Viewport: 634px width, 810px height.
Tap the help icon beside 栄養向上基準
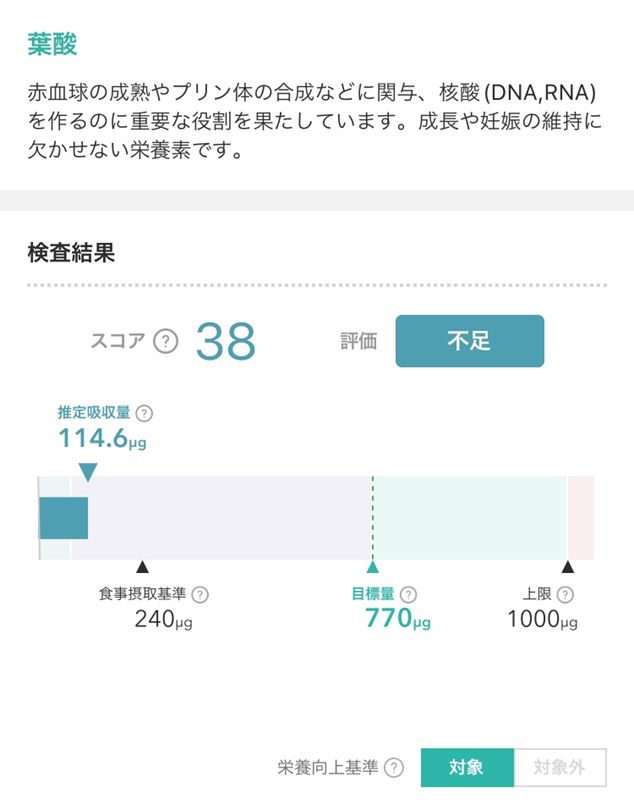pos(394,768)
